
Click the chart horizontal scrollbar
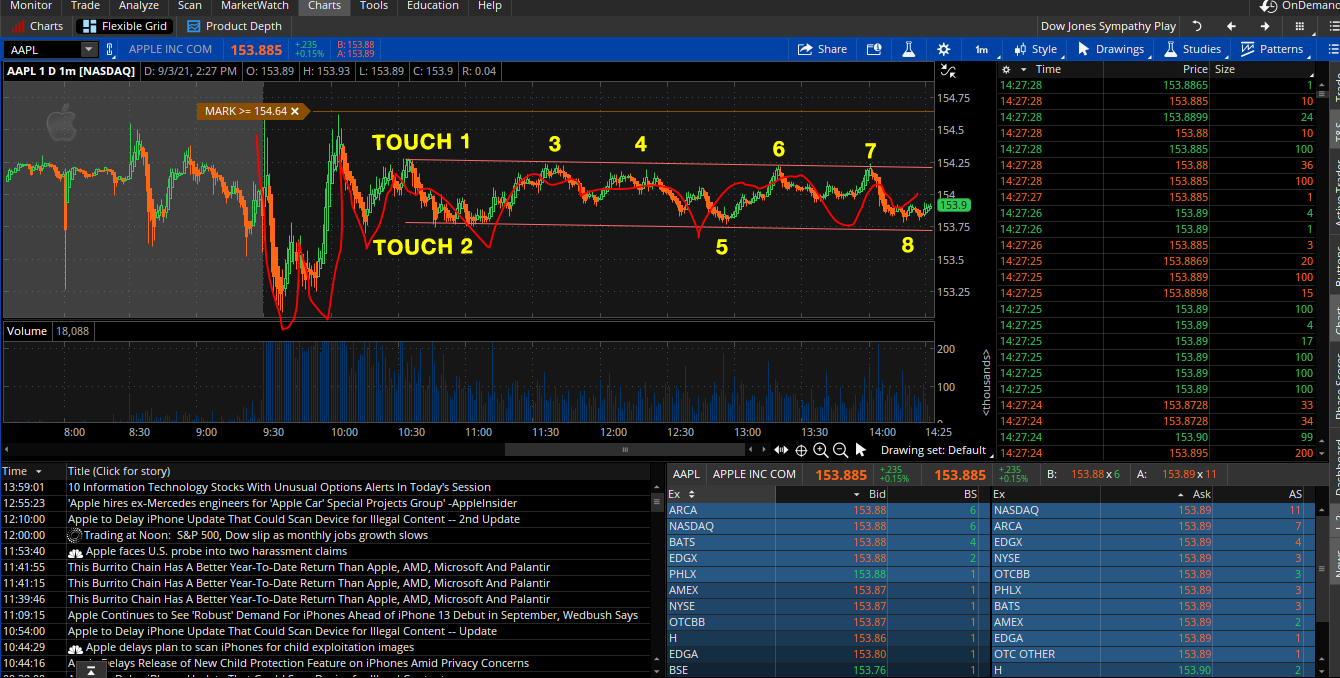[x=625, y=450]
